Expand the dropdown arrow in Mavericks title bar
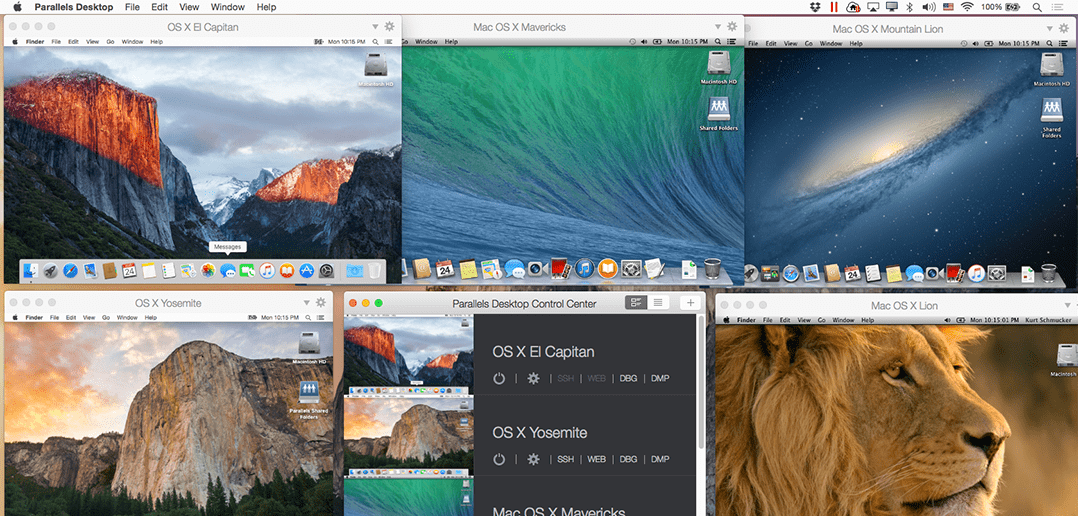Viewport: 1078px width, 516px height. click(718, 27)
